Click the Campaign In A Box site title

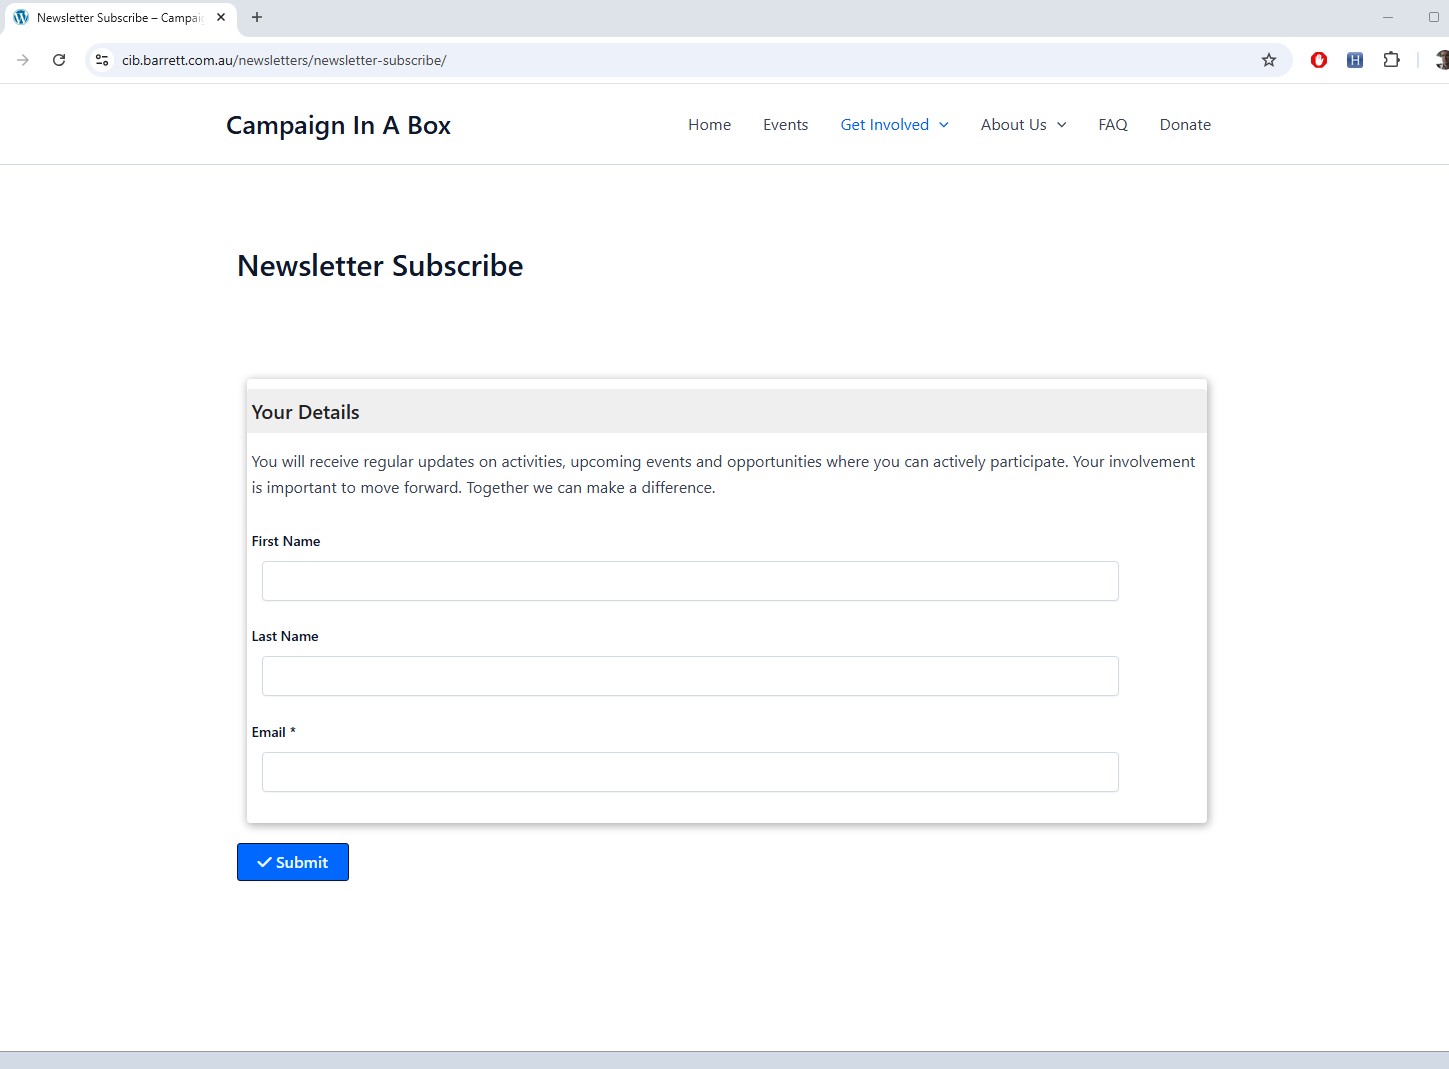(x=338, y=125)
